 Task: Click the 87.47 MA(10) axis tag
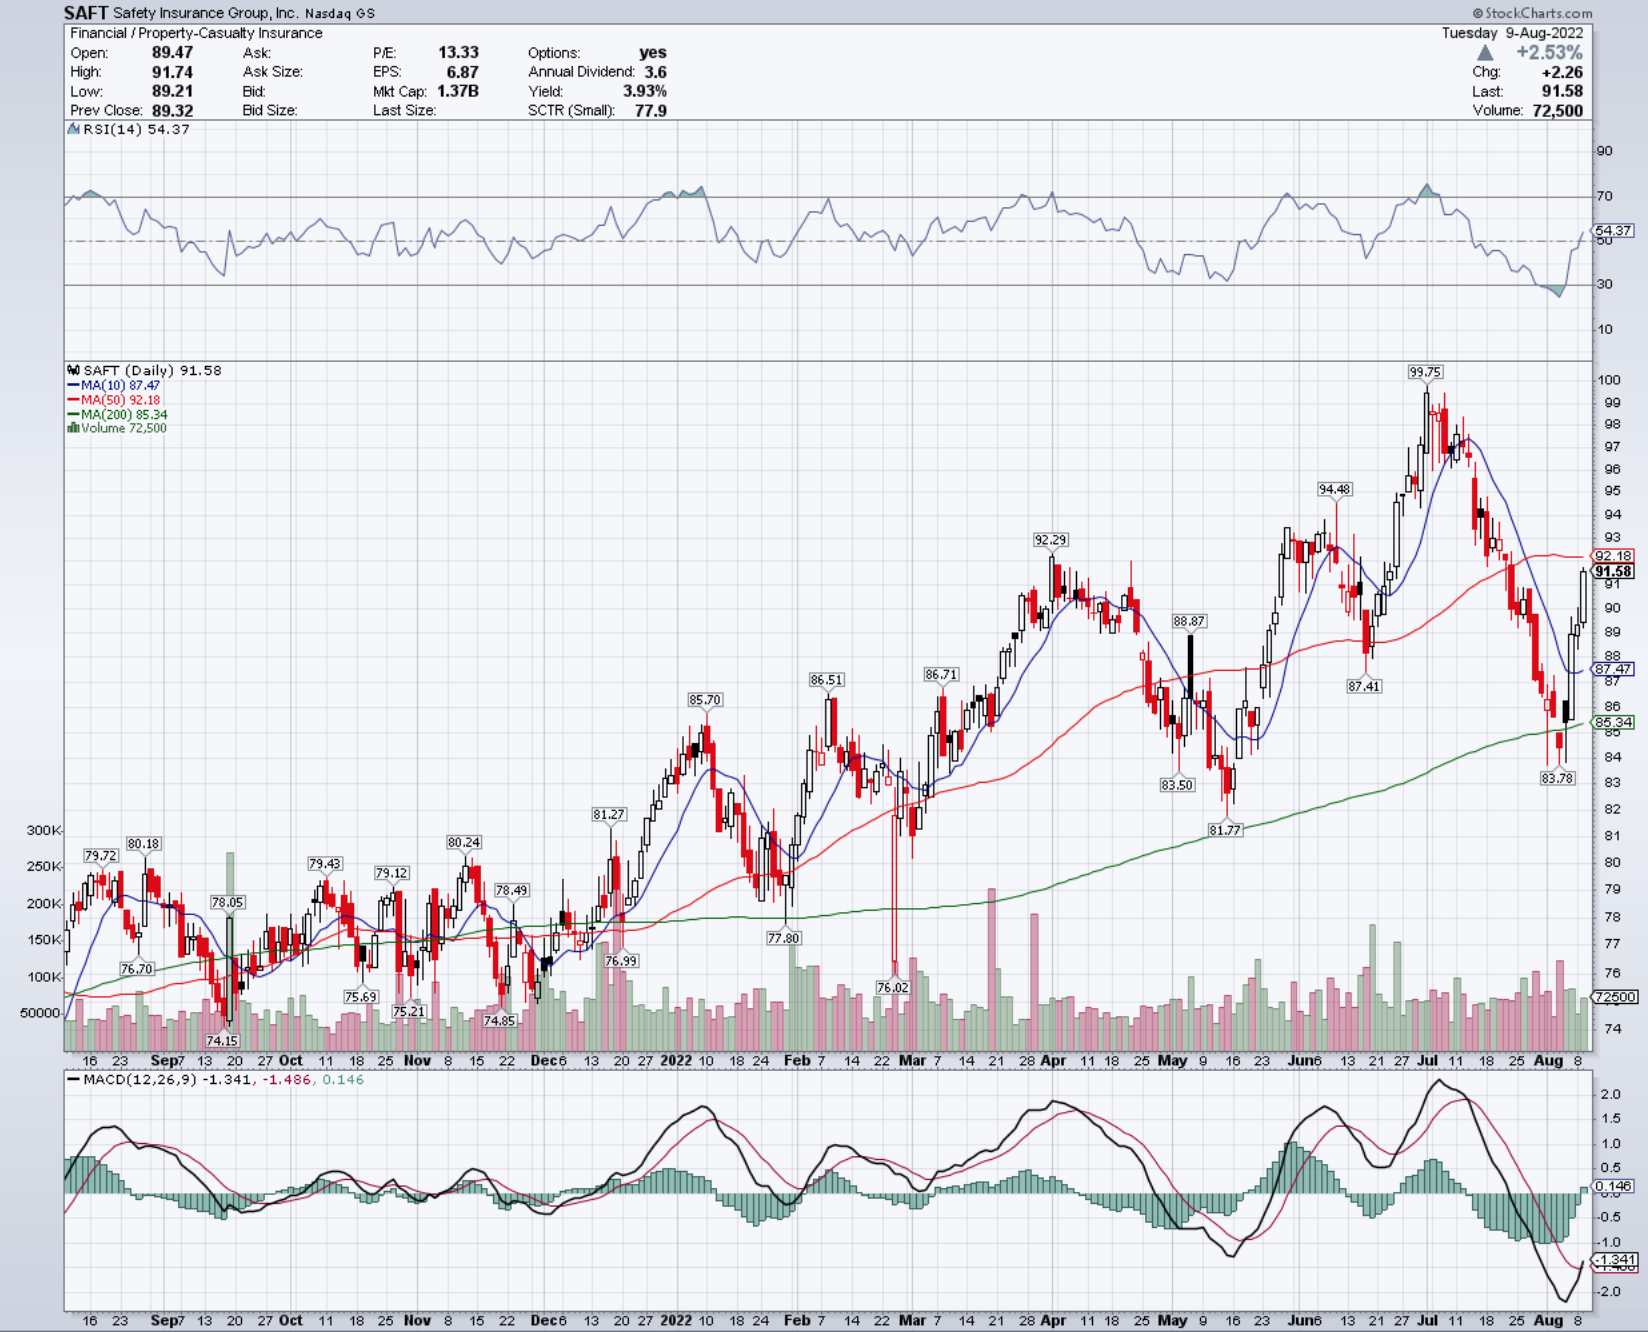click(1613, 669)
